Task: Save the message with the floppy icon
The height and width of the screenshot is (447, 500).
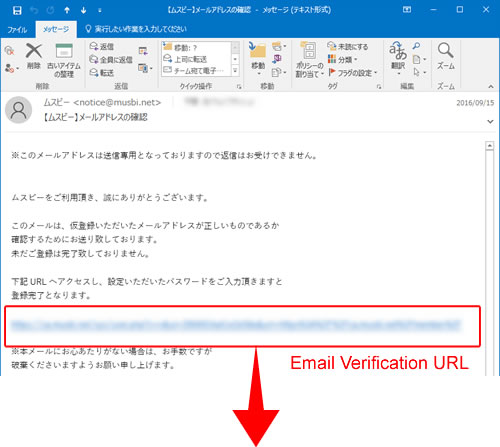Action: tap(17, 10)
